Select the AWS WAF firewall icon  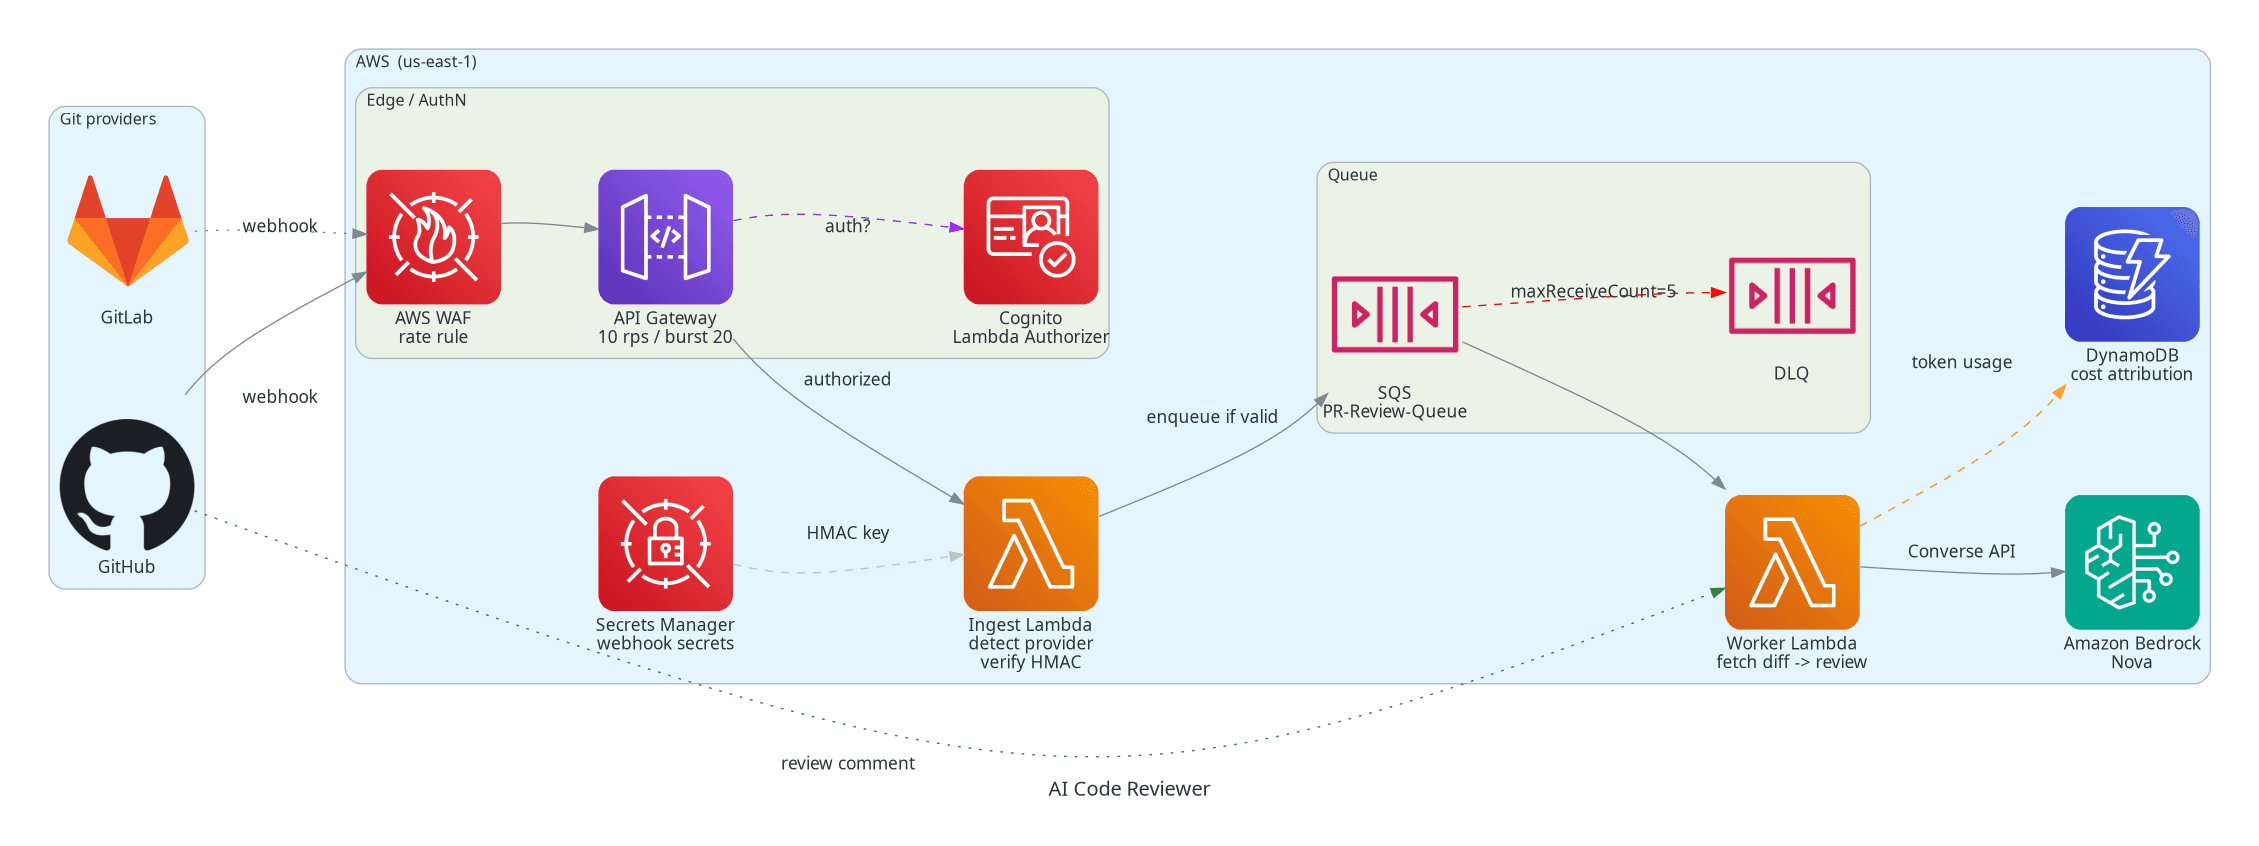(x=433, y=237)
